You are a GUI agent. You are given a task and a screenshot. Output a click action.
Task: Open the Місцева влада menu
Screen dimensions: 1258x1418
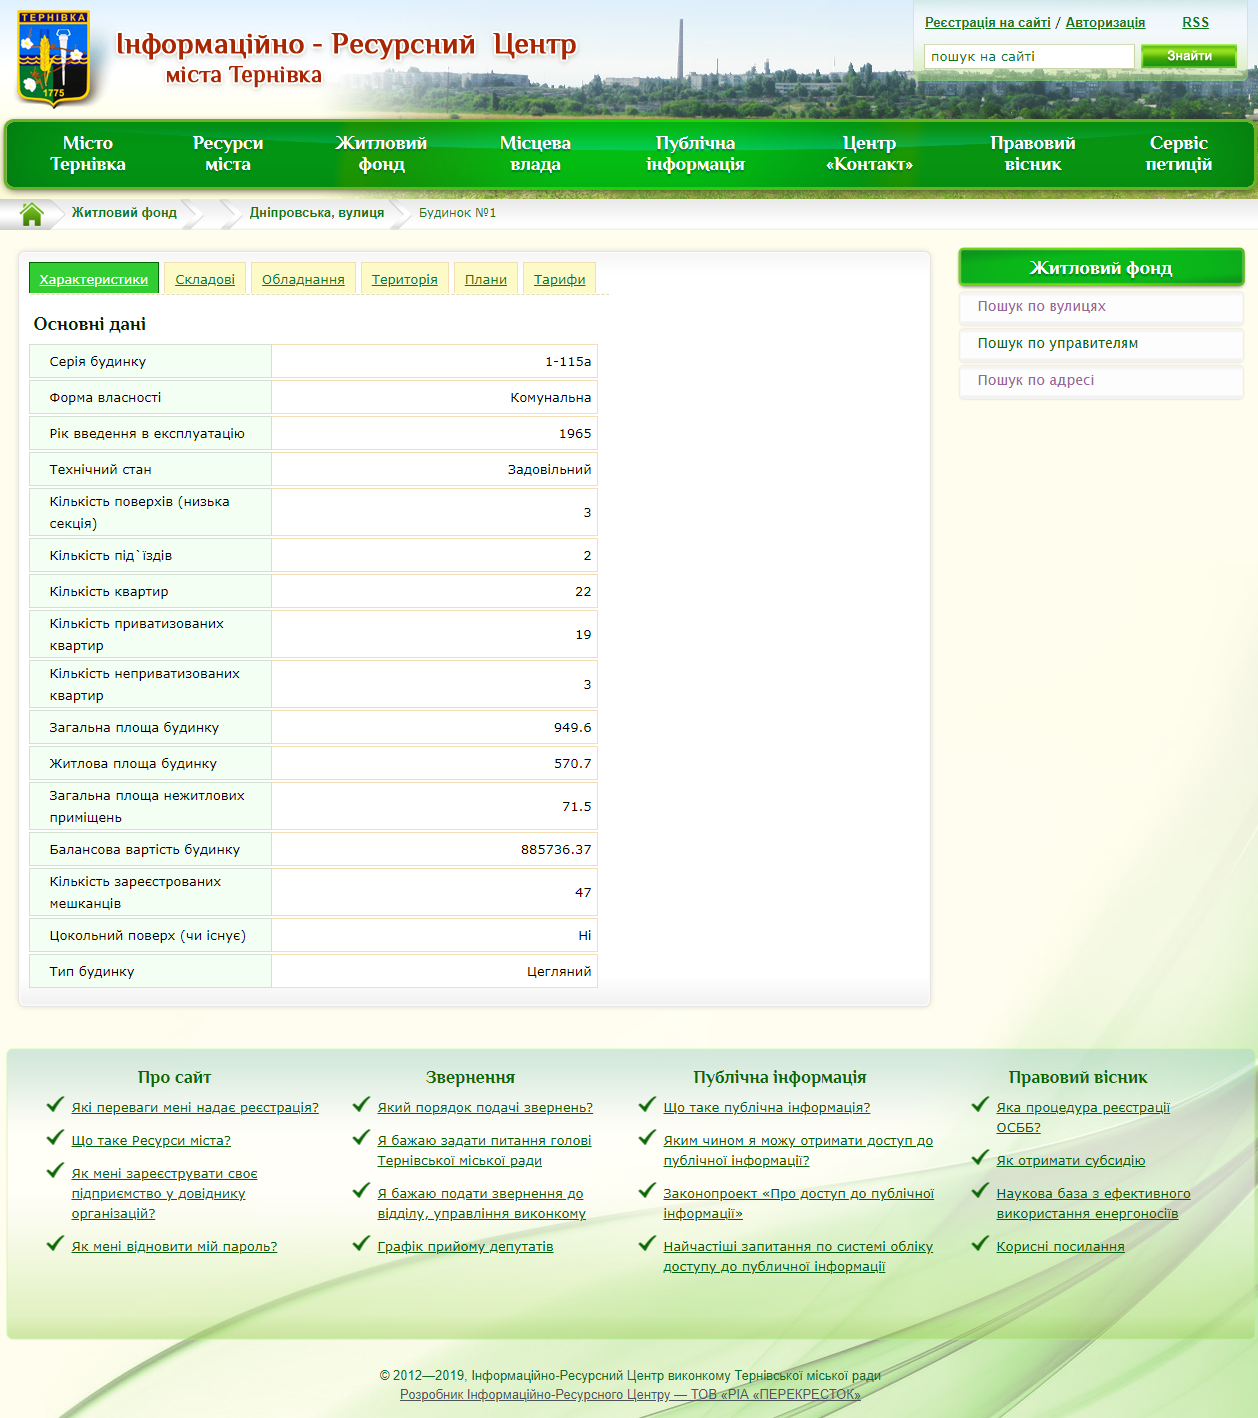[x=535, y=154]
